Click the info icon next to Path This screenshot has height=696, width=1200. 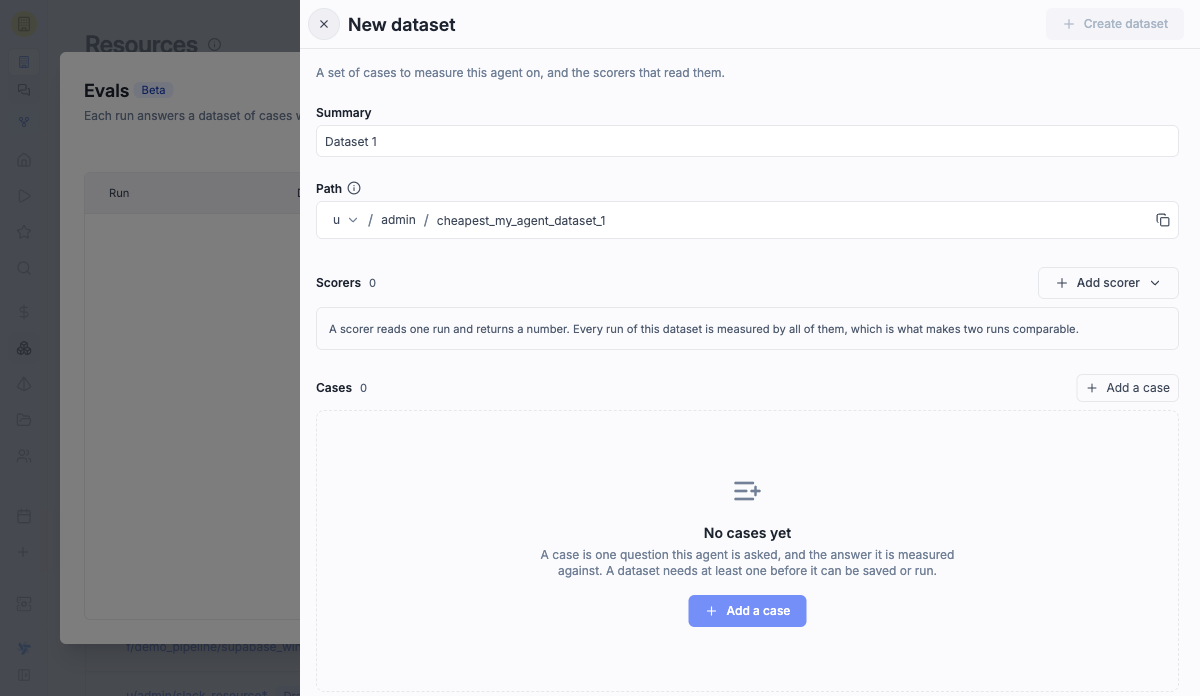(354, 188)
